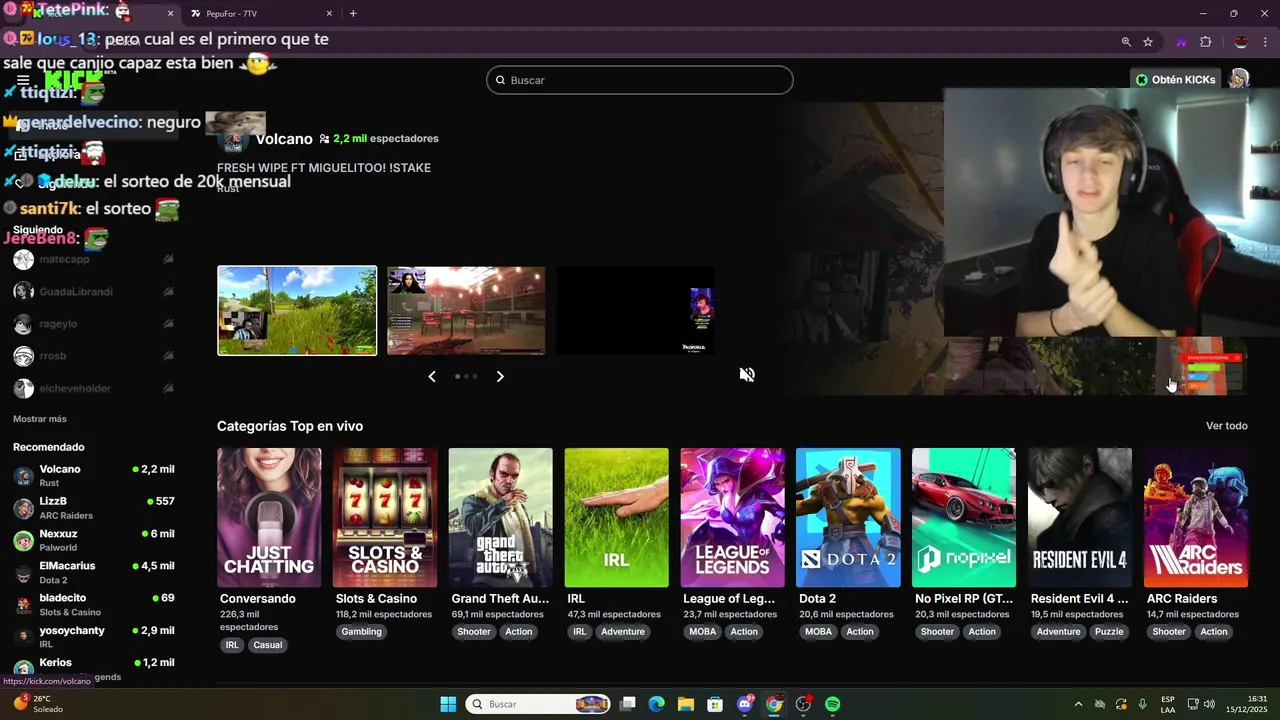The height and width of the screenshot is (720, 1280).
Task: Click the Obtén KICKs button
Action: click(1176, 80)
